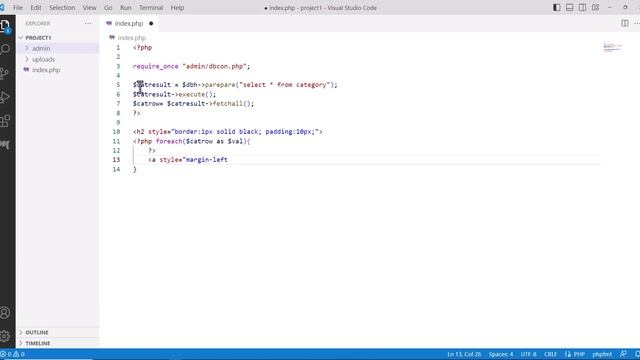Image resolution: width=640 pixels, height=360 pixels.
Task: Open the Extensions view icon
Action: (x=5, y=121)
